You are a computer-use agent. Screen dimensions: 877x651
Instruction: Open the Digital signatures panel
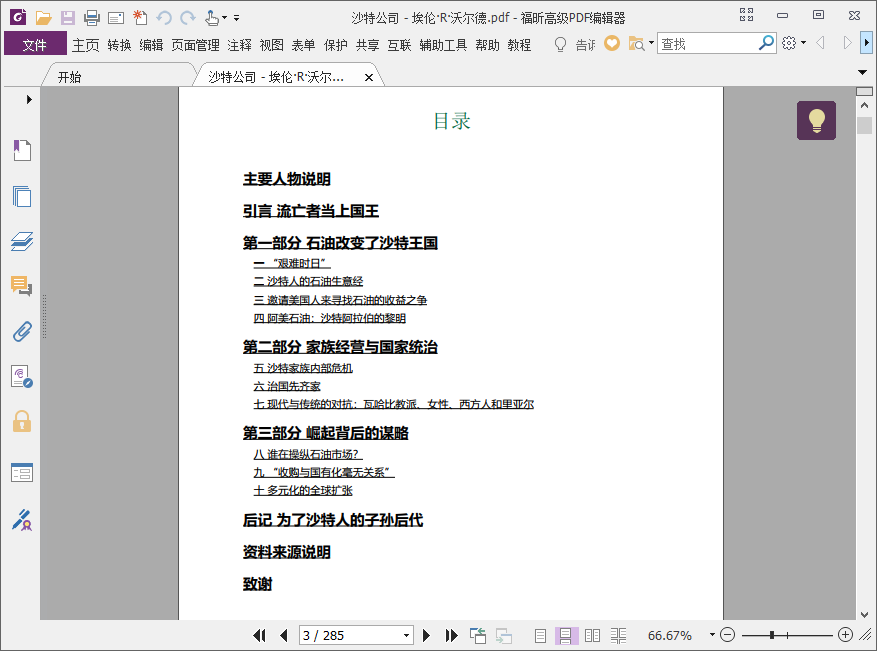click(x=22, y=376)
